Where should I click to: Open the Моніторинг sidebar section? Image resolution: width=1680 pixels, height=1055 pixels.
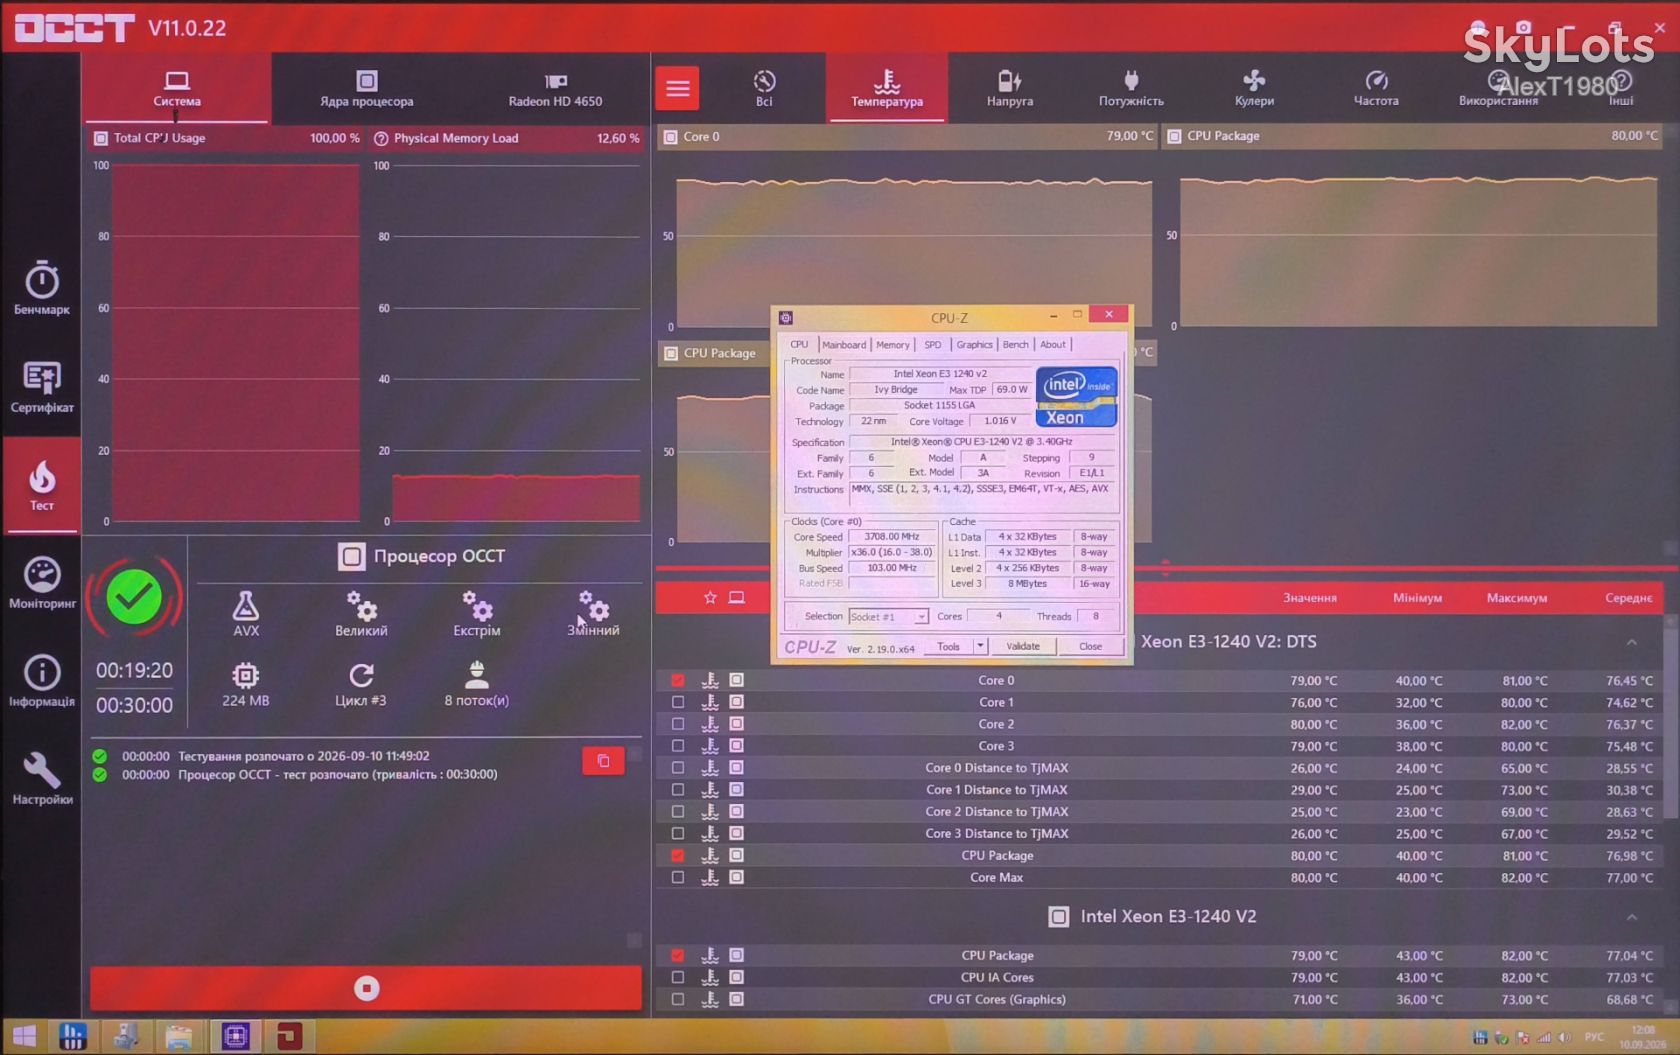pos(41,583)
